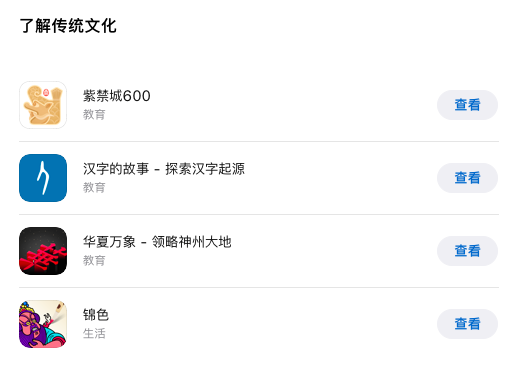Open the 紫禁城600 app icon
525x386 pixels.
pos(43,105)
